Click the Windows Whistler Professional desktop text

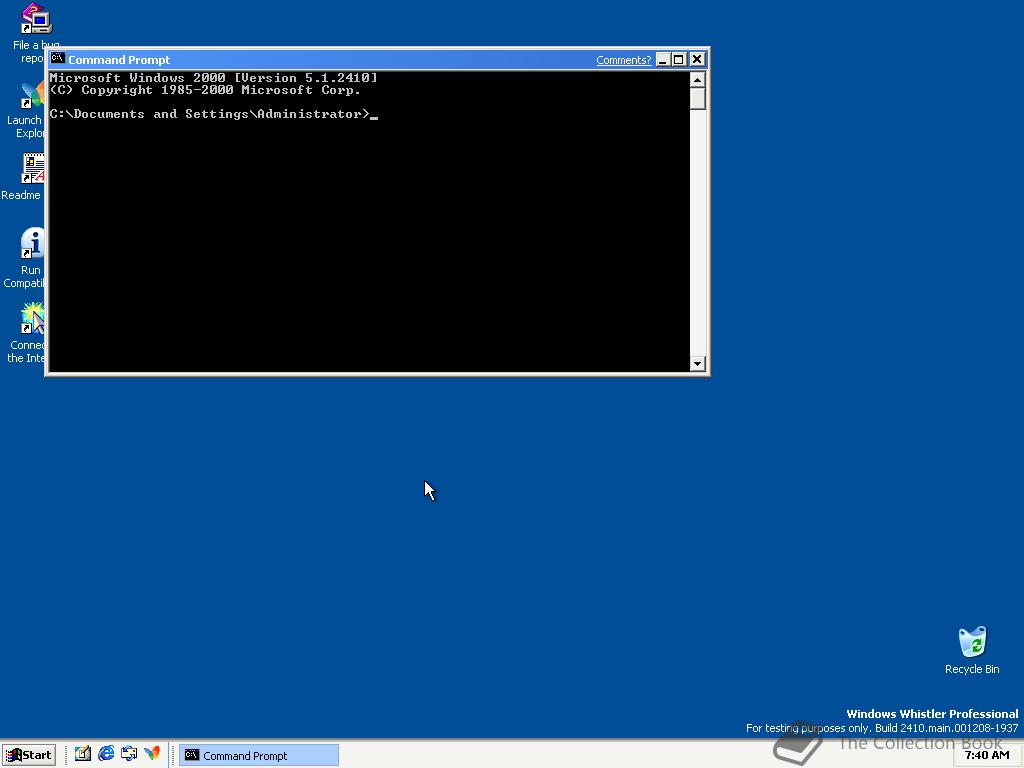click(932, 714)
